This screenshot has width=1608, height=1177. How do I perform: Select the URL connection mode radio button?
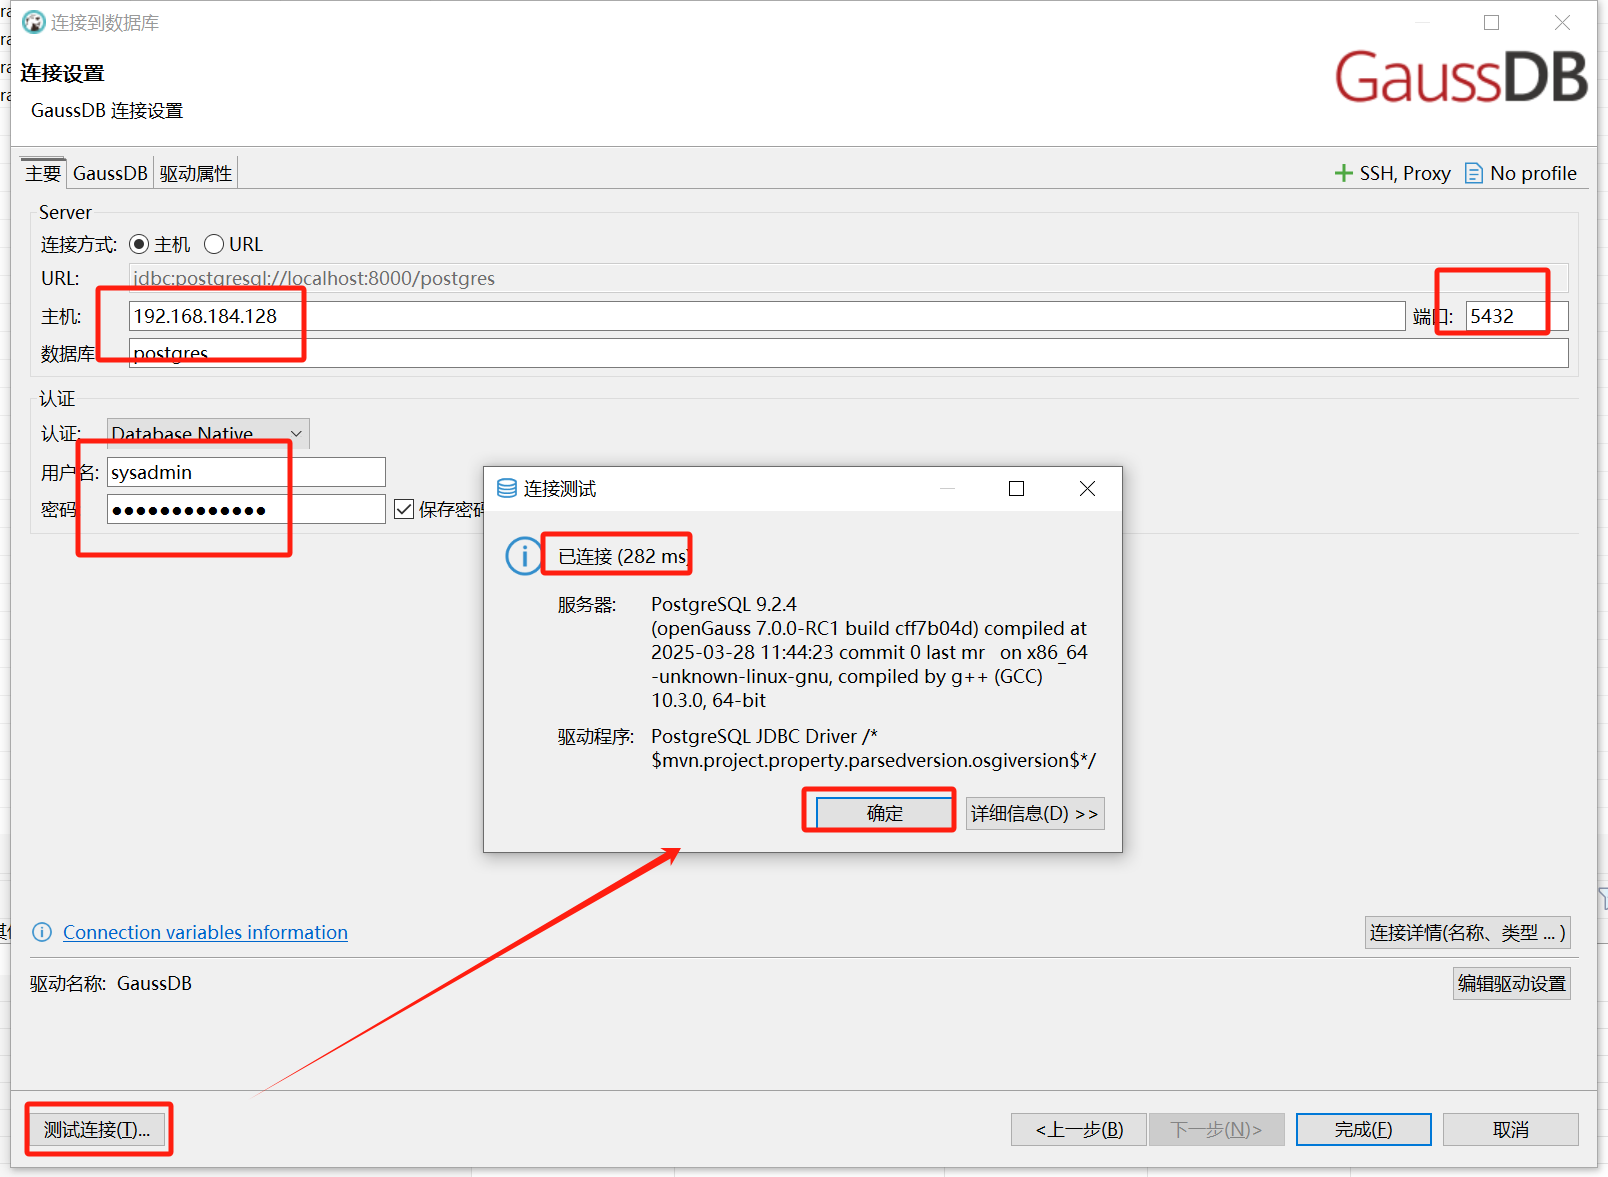click(x=214, y=243)
